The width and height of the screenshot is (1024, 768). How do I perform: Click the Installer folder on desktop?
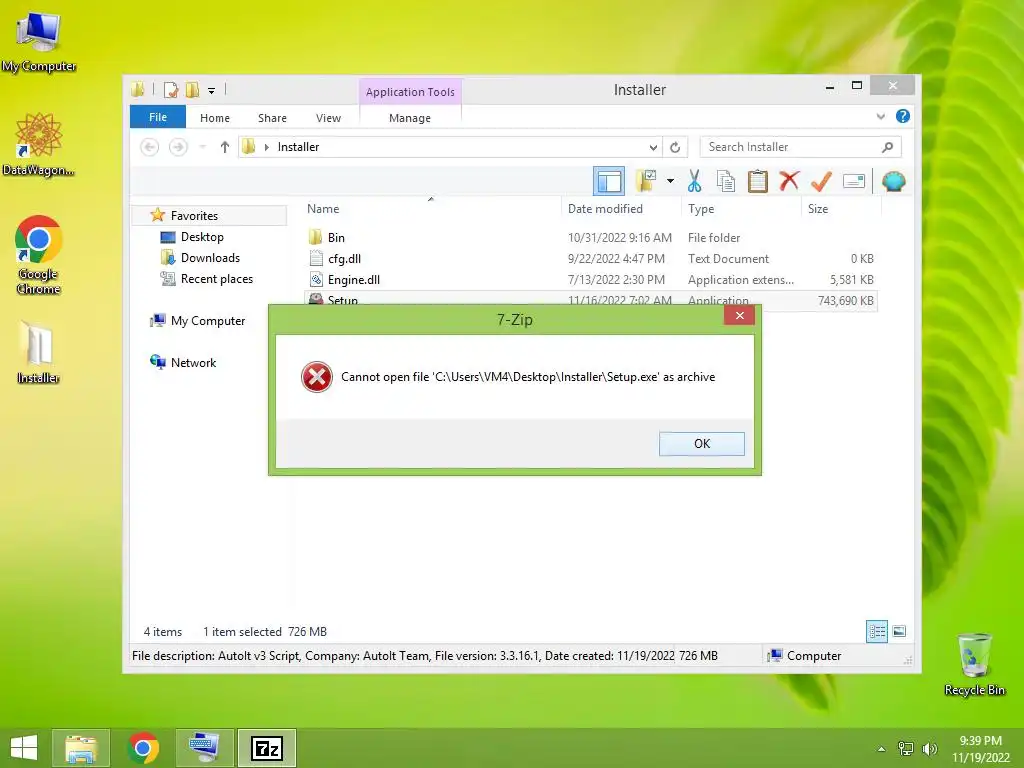tap(39, 352)
